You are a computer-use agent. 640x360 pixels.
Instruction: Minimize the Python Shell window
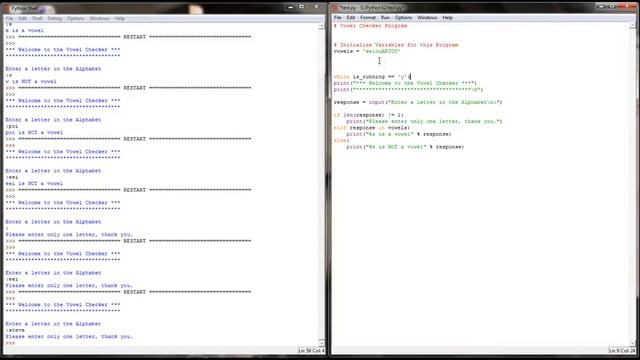(290, 7)
